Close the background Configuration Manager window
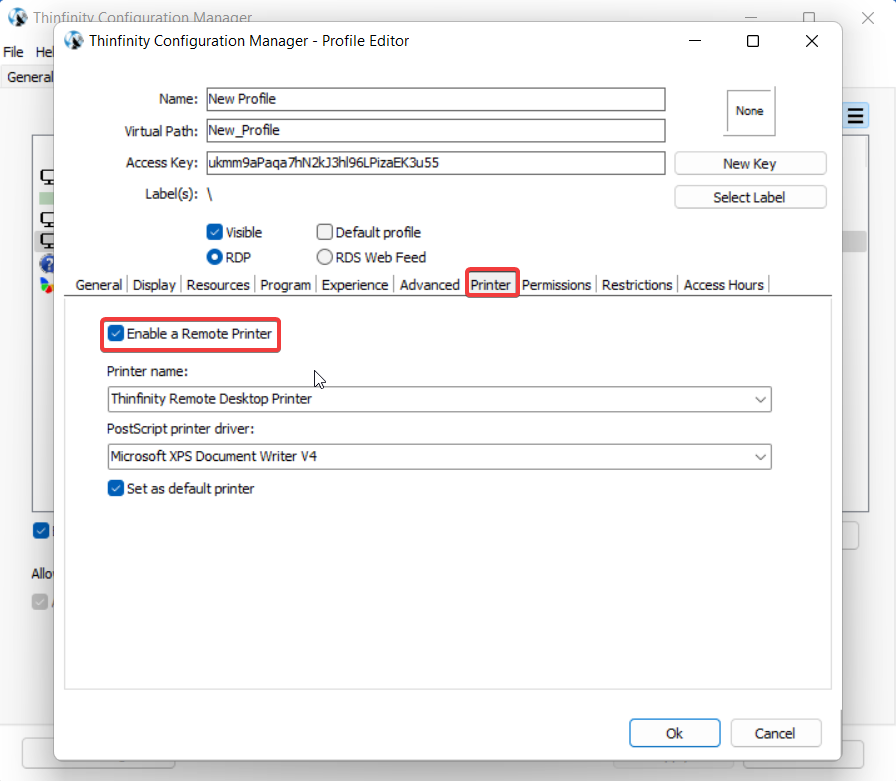This screenshot has height=781, width=896. (867, 18)
